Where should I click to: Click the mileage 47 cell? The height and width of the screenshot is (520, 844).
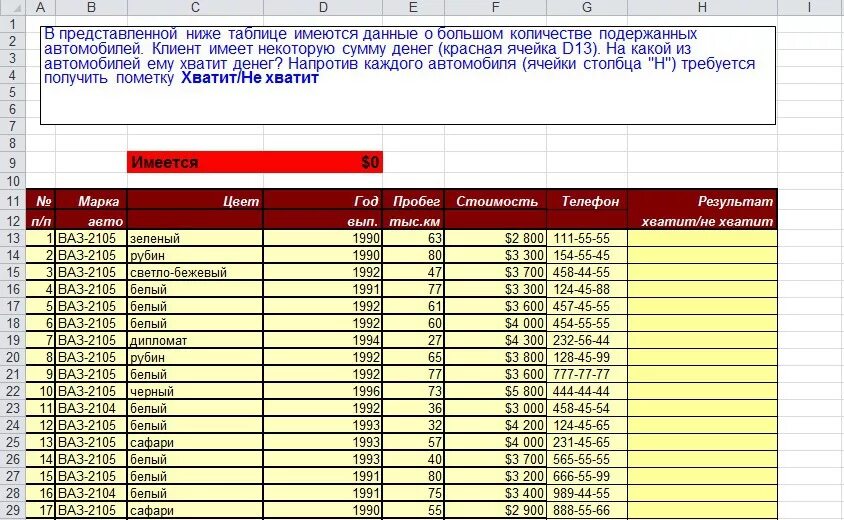click(x=413, y=272)
